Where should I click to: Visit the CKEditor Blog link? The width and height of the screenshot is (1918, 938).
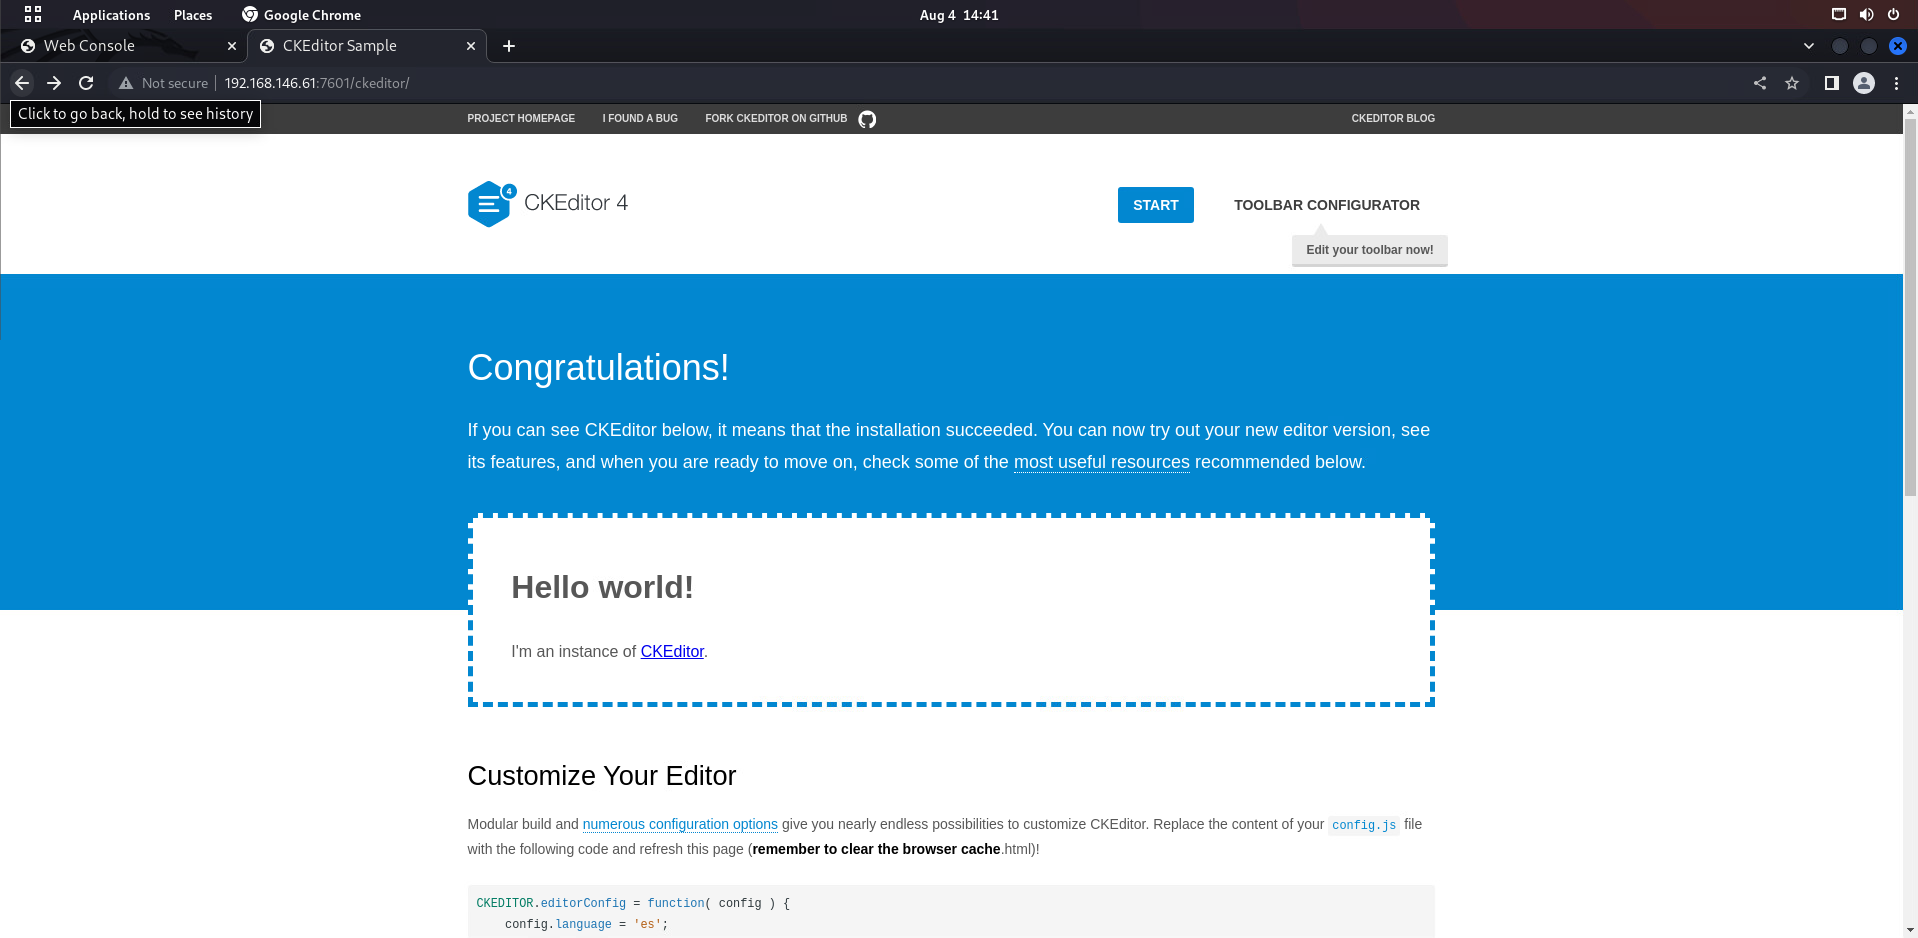[x=1393, y=118]
